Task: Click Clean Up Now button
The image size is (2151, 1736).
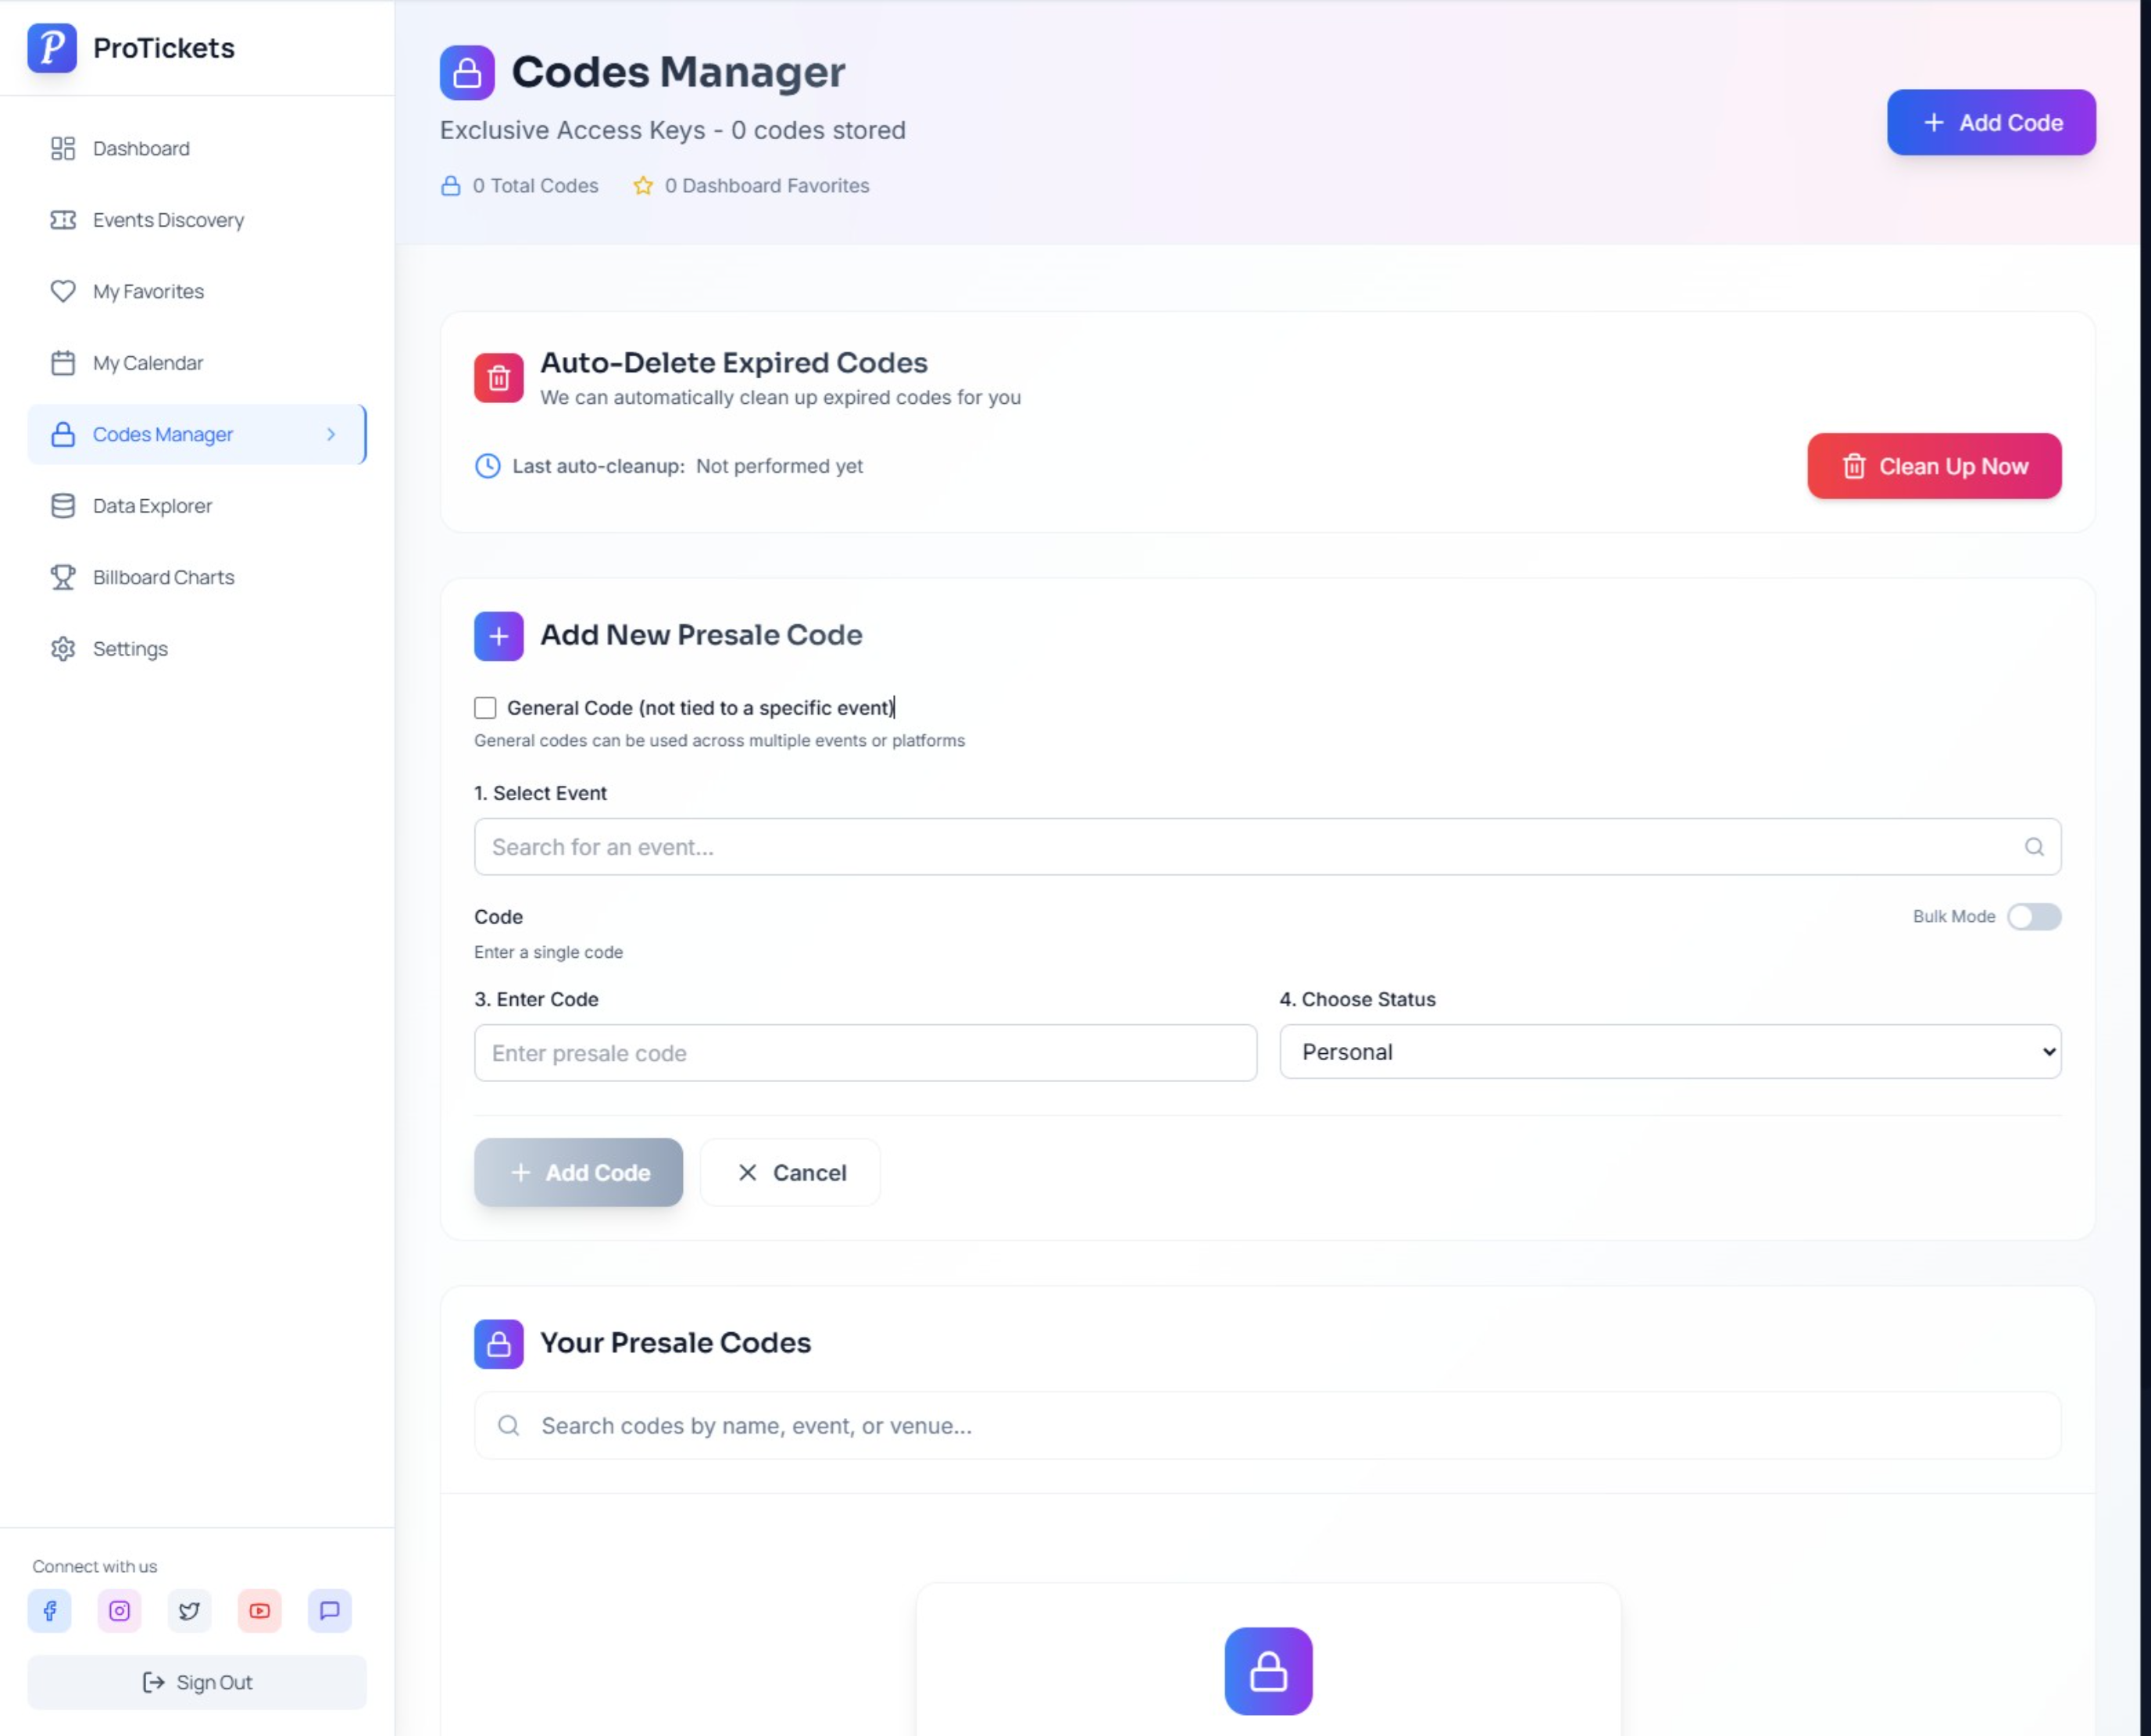Action: coord(1934,466)
